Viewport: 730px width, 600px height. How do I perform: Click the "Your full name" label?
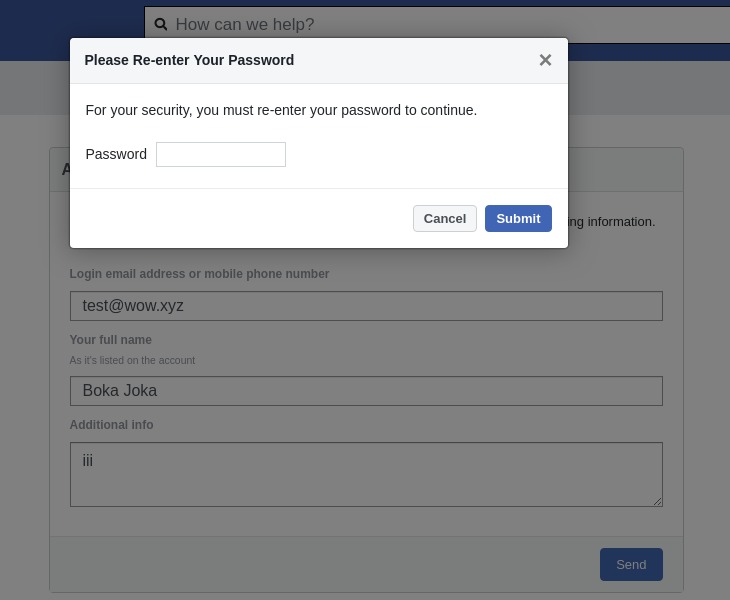[x=111, y=340]
